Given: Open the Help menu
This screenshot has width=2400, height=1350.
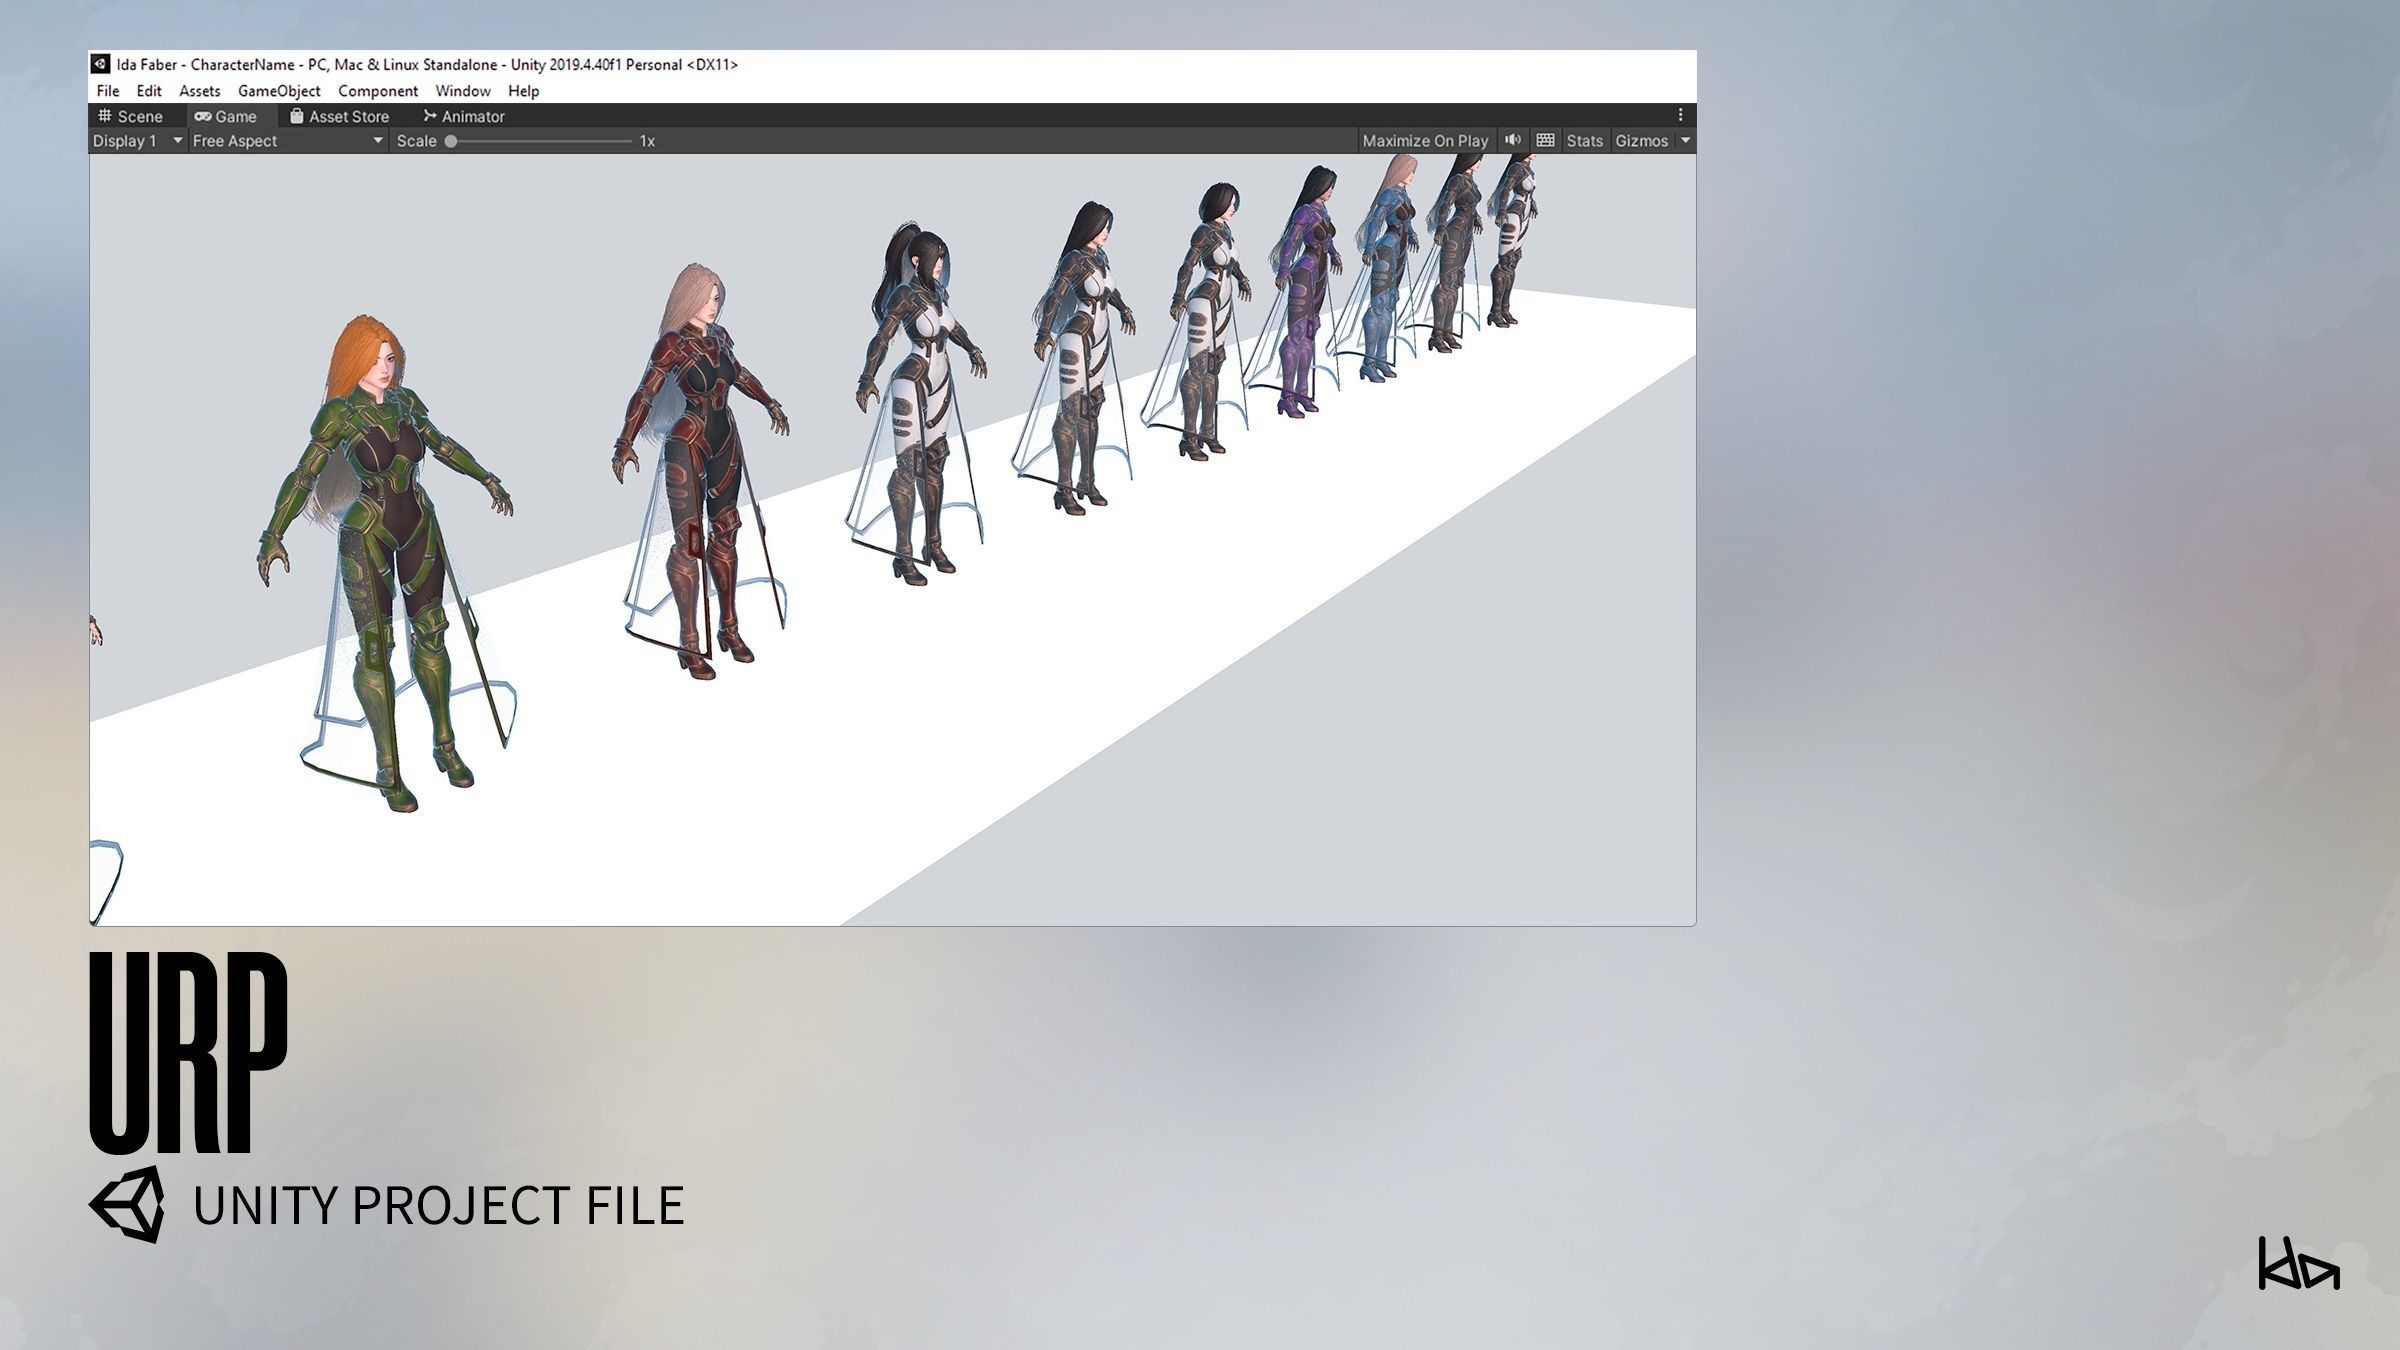Looking at the screenshot, I should 524,91.
